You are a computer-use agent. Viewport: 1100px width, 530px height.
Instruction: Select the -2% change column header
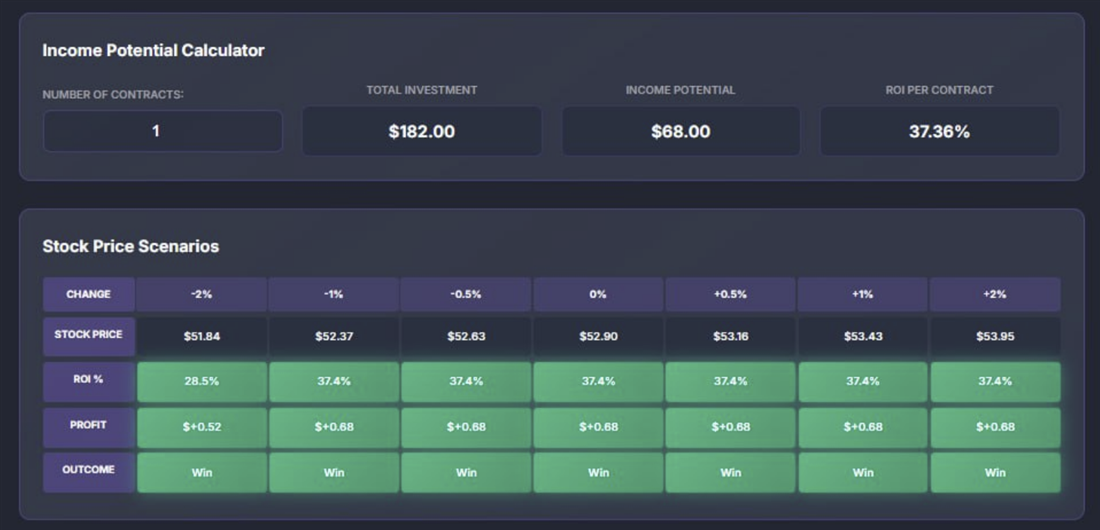[202, 294]
